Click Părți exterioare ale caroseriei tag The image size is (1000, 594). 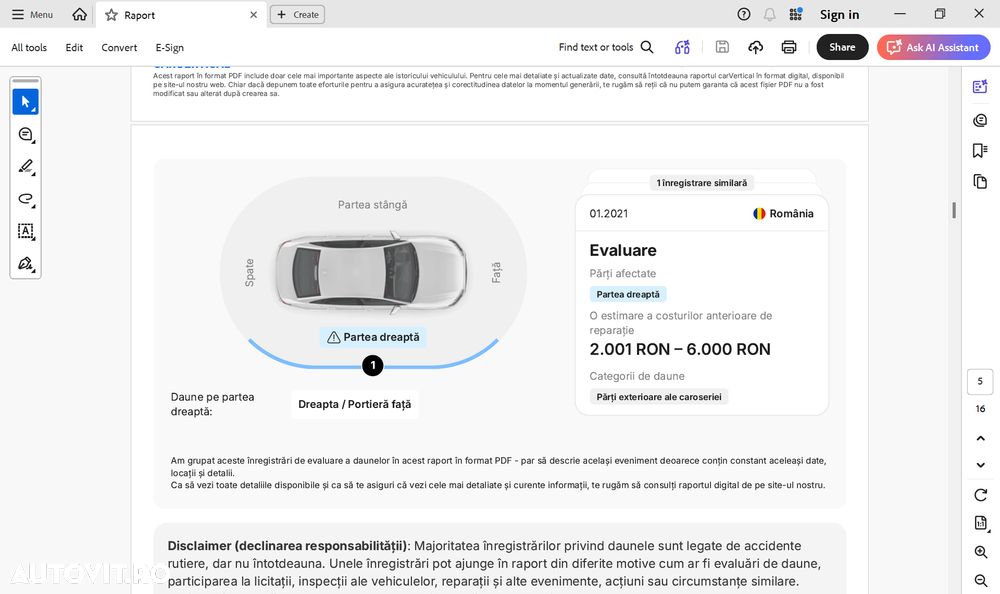[x=659, y=397]
